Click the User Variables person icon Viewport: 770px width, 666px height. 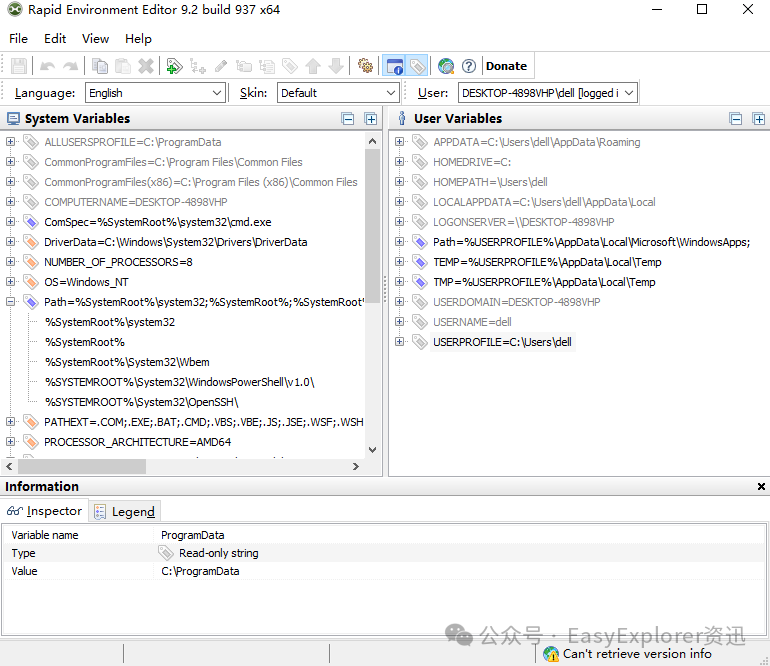pos(402,118)
